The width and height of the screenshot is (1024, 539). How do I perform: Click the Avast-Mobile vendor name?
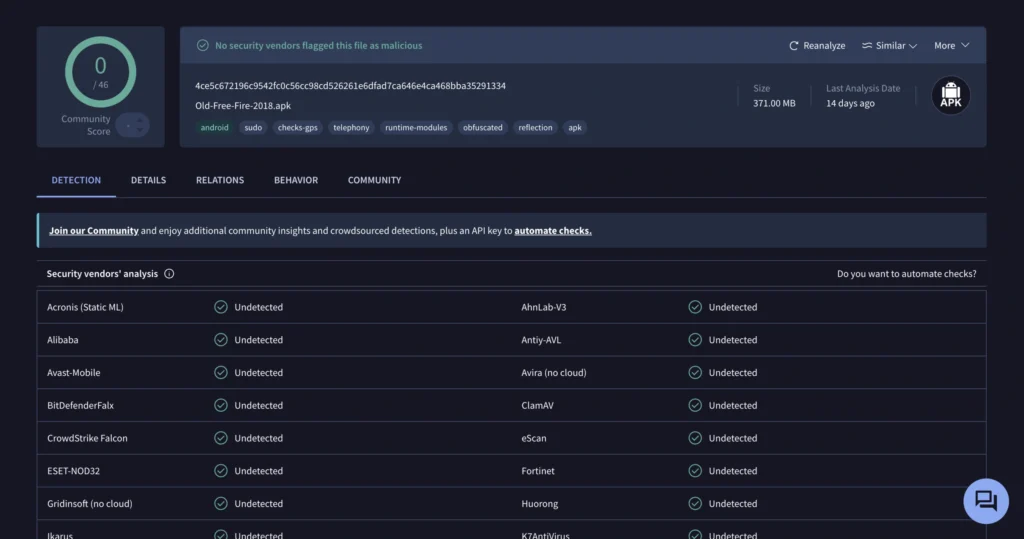[74, 372]
